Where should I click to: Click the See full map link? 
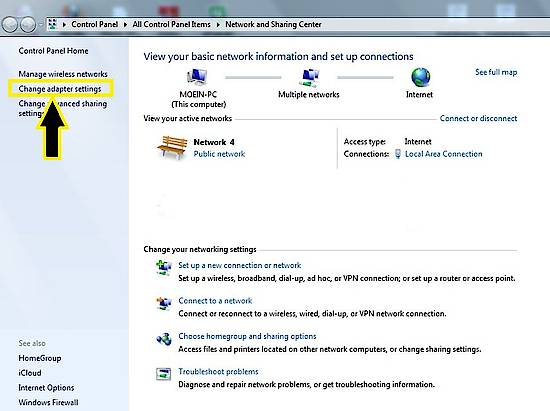(x=496, y=72)
